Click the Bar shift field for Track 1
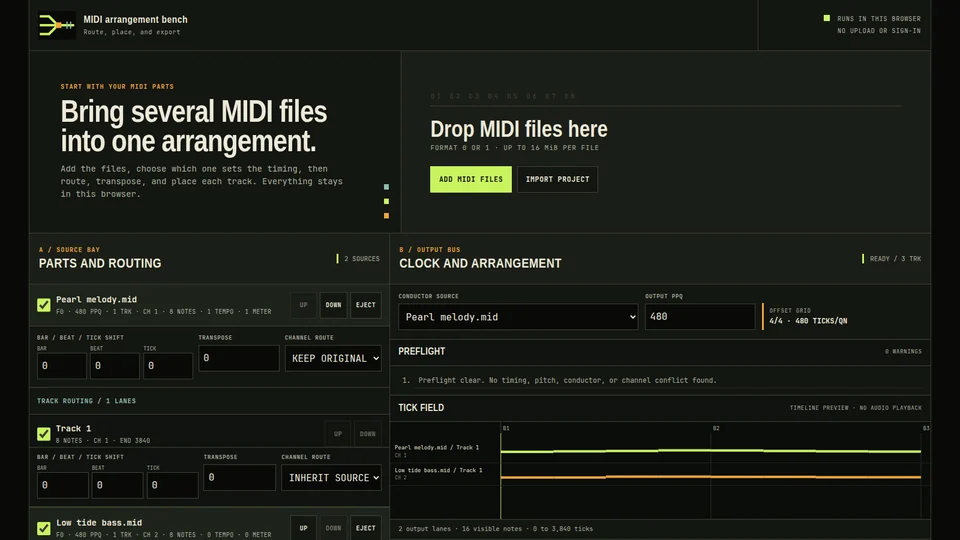 (x=62, y=485)
